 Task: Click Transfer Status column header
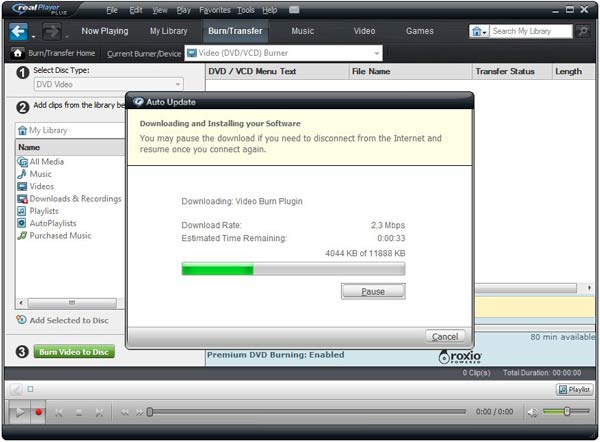point(512,72)
